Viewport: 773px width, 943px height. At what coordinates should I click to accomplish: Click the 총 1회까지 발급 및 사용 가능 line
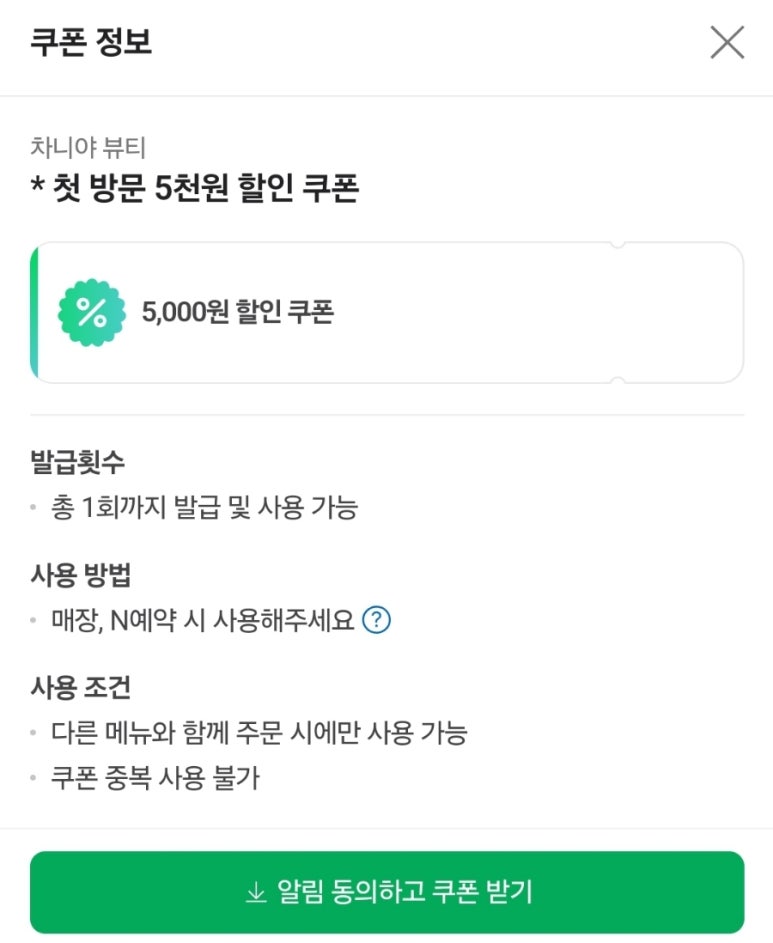tap(204, 508)
